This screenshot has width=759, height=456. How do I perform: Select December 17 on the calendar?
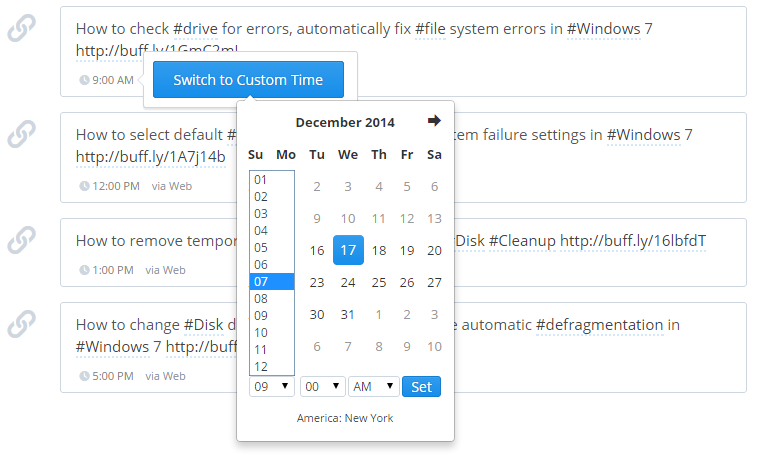(x=347, y=250)
